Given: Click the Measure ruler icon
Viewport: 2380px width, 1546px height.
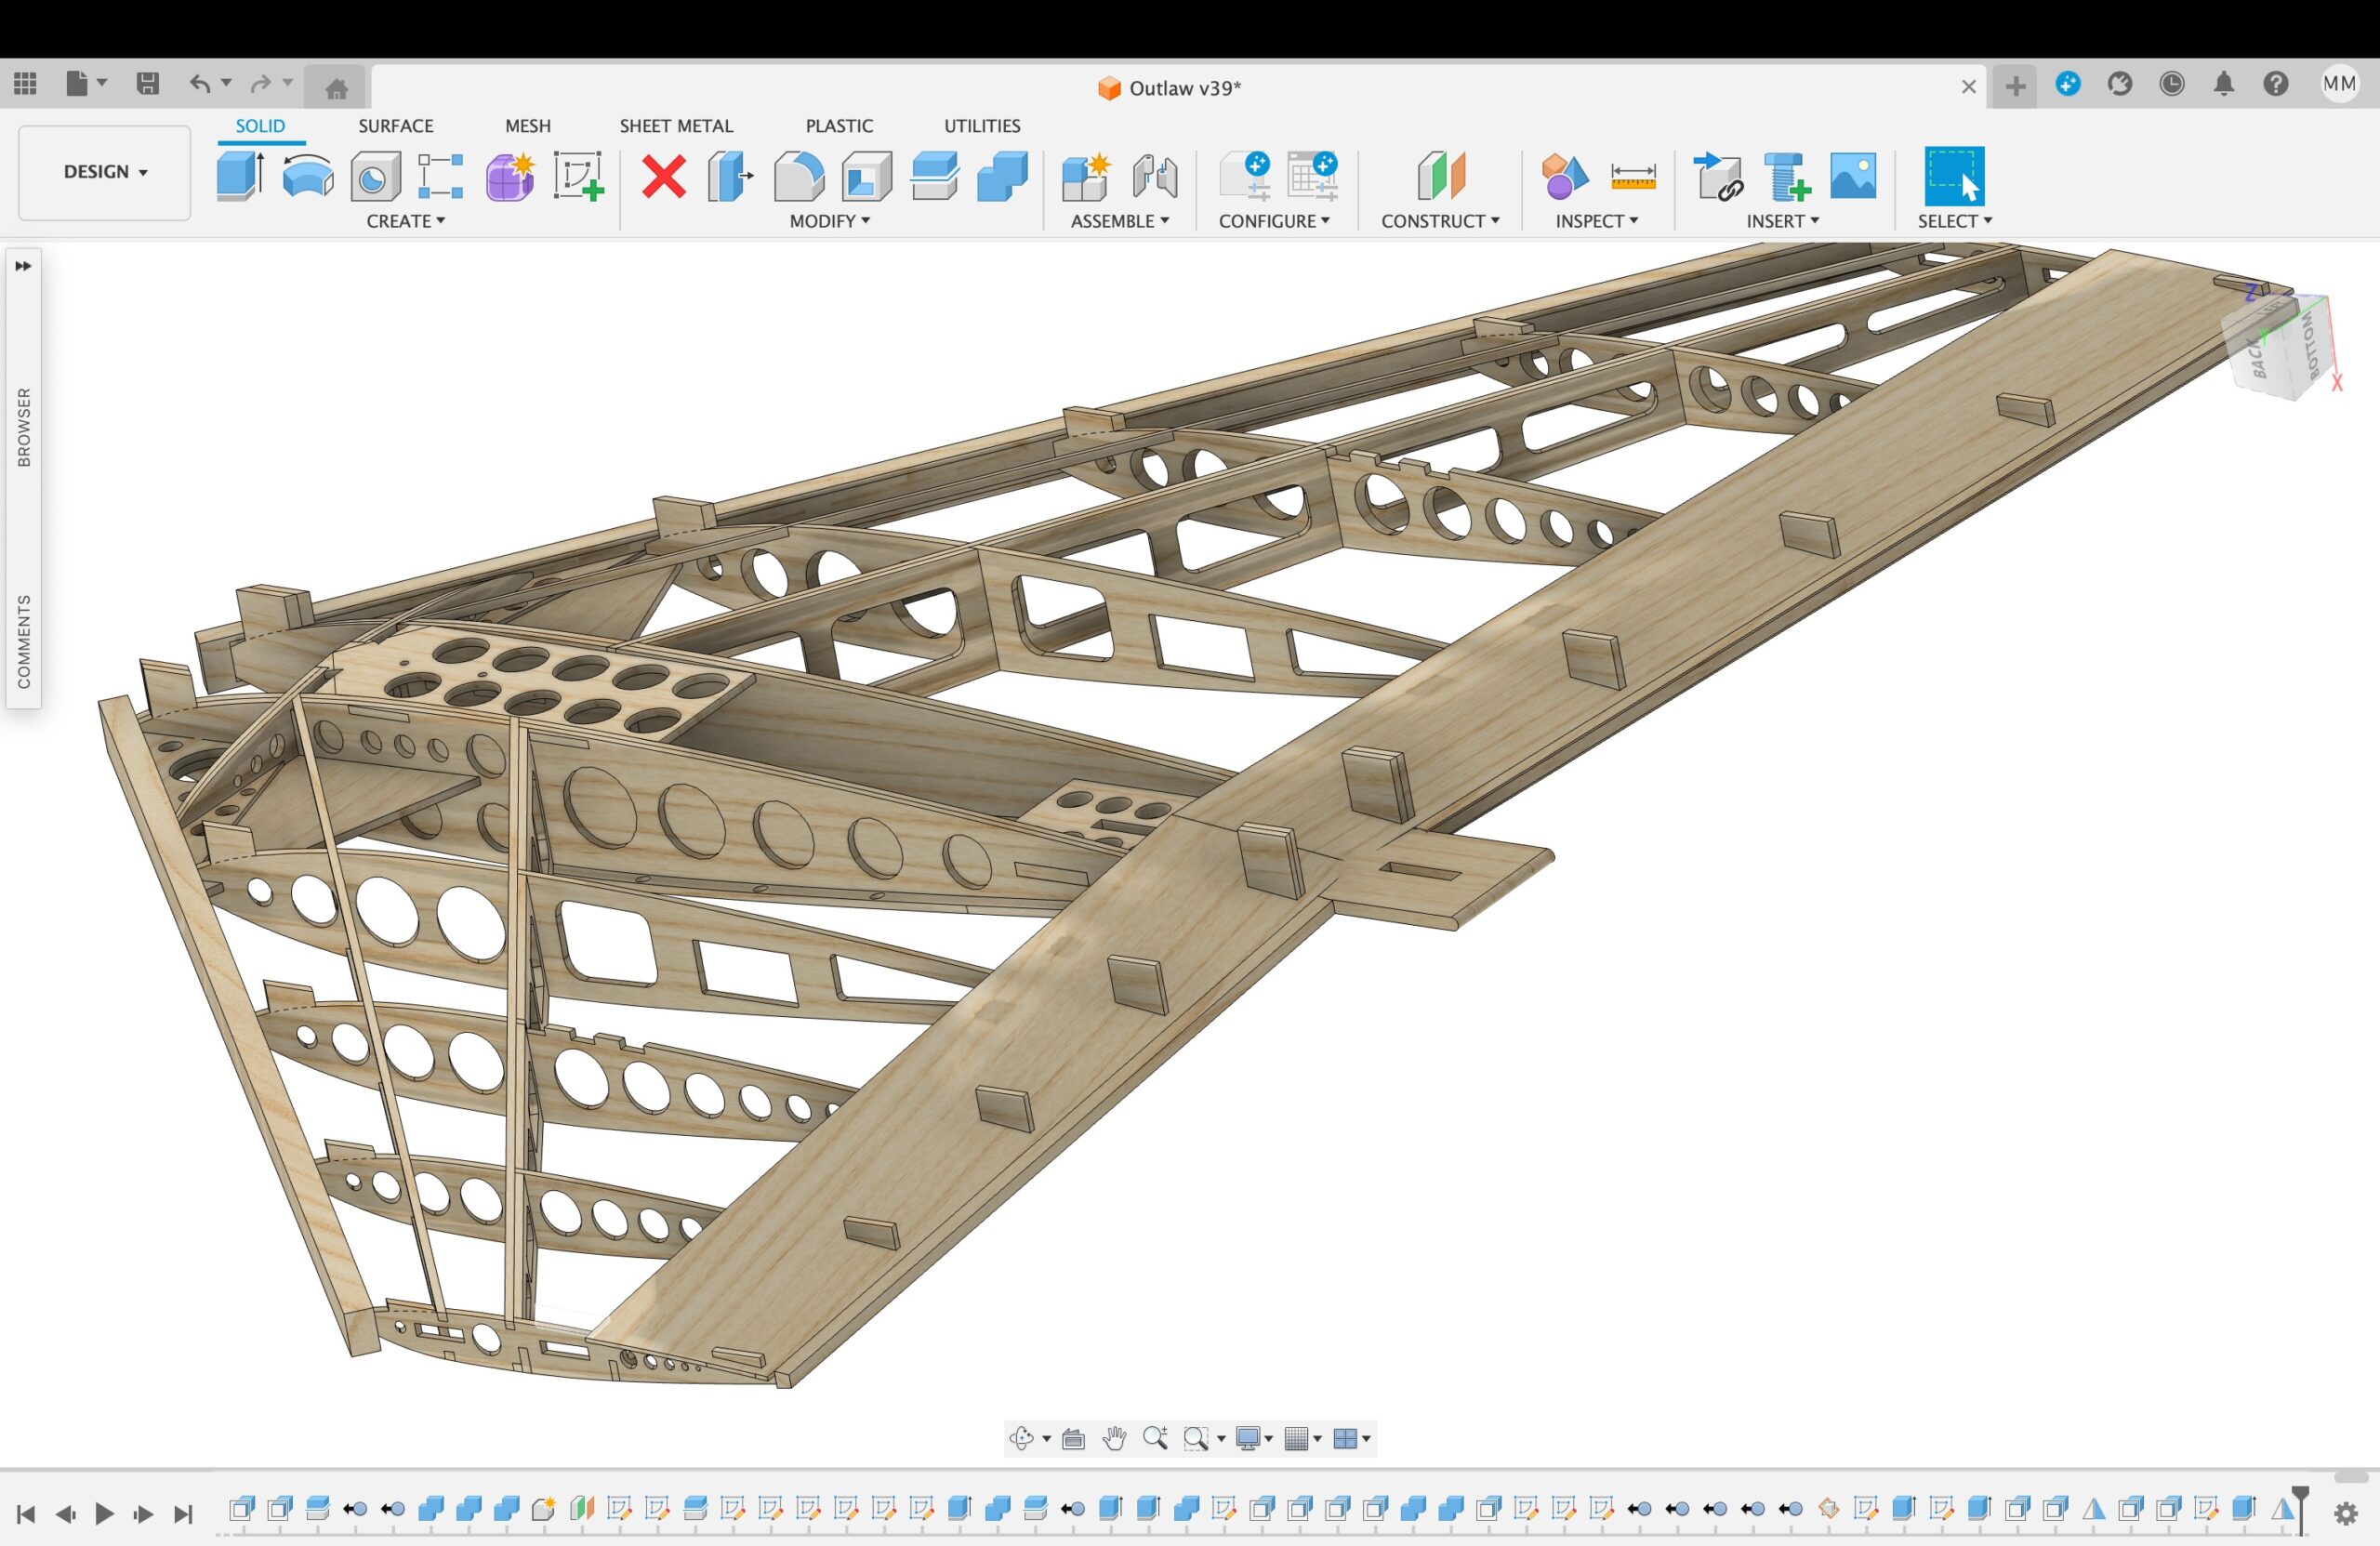Looking at the screenshot, I should (x=1633, y=177).
